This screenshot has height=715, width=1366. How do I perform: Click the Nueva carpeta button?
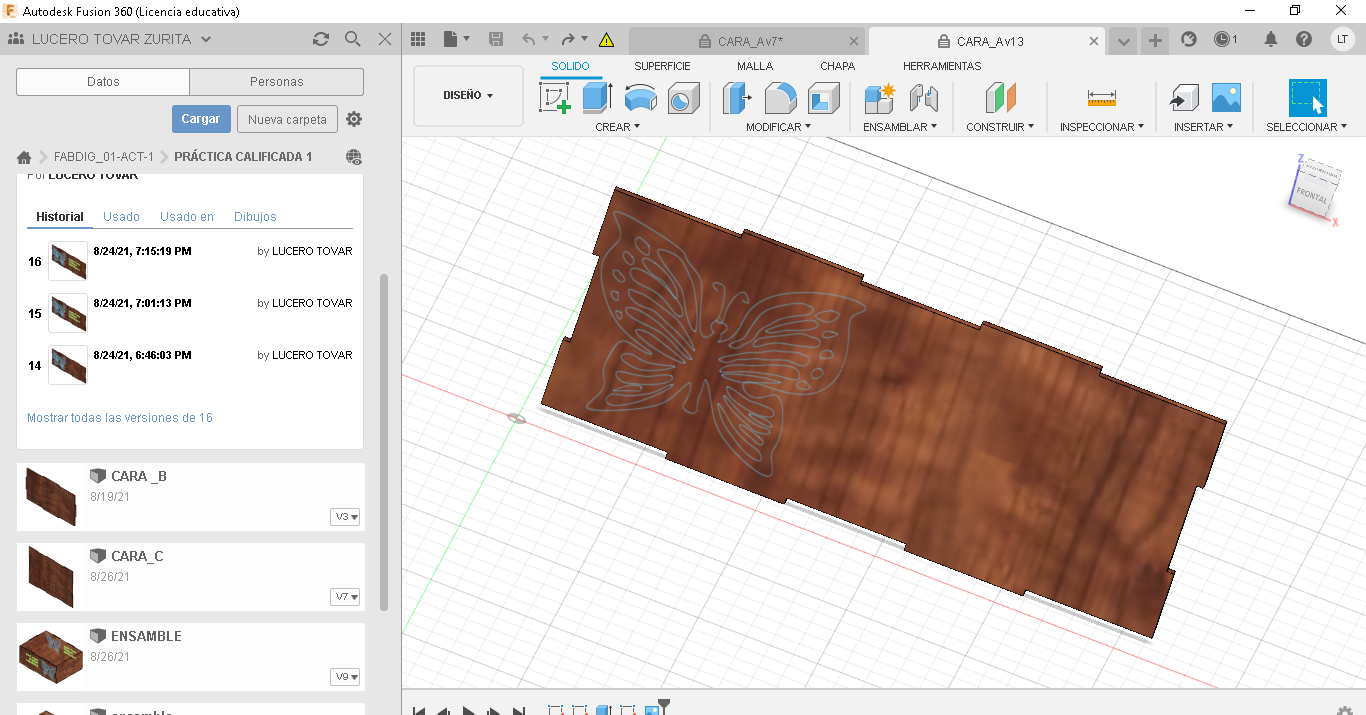coord(287,119)
